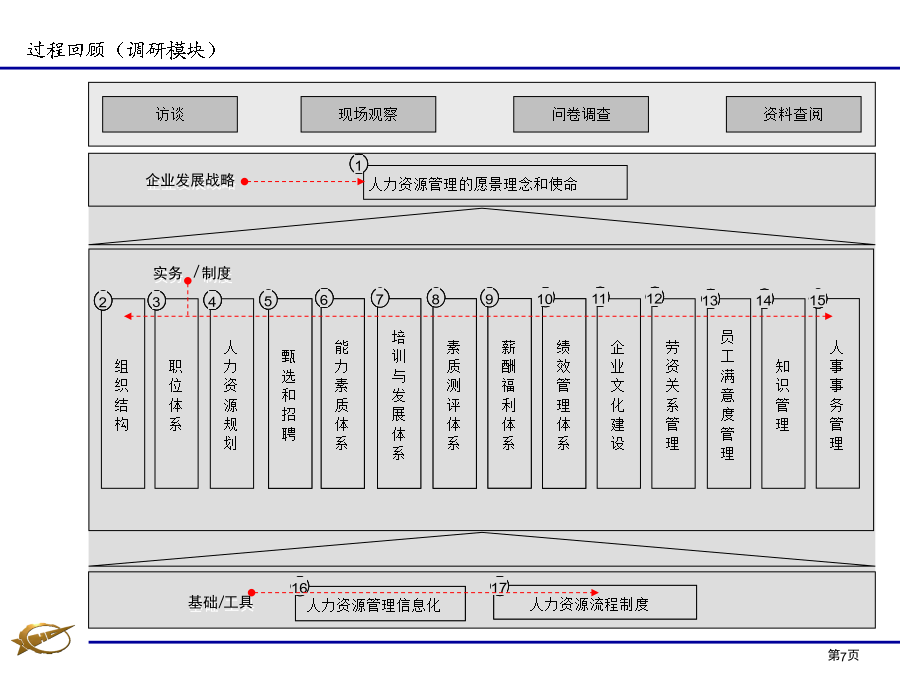Click the number 16 marker

coord(300,587)
